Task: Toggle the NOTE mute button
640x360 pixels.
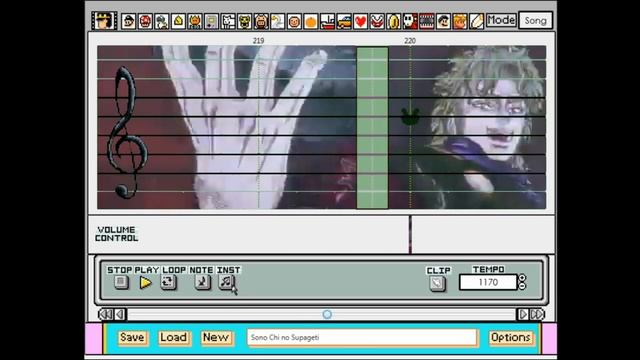Action: (202, 282)
